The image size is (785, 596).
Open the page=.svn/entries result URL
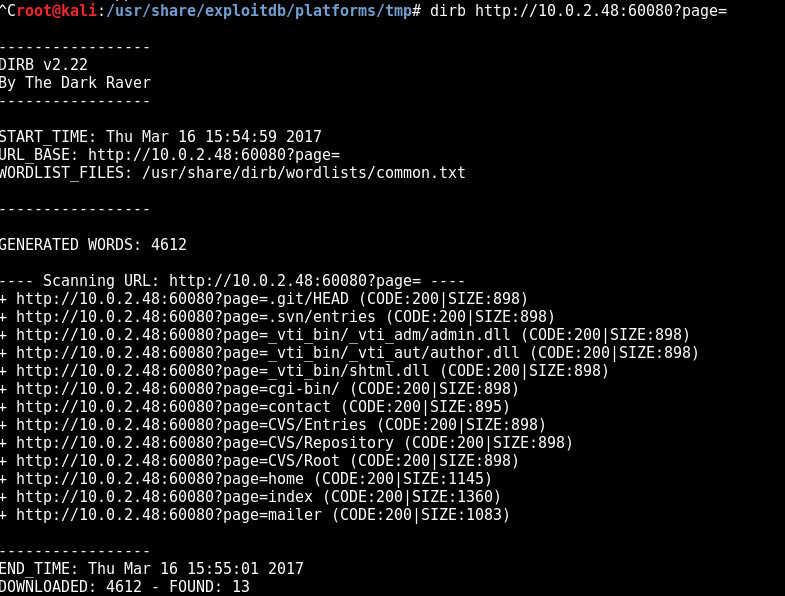coord(196,317)
